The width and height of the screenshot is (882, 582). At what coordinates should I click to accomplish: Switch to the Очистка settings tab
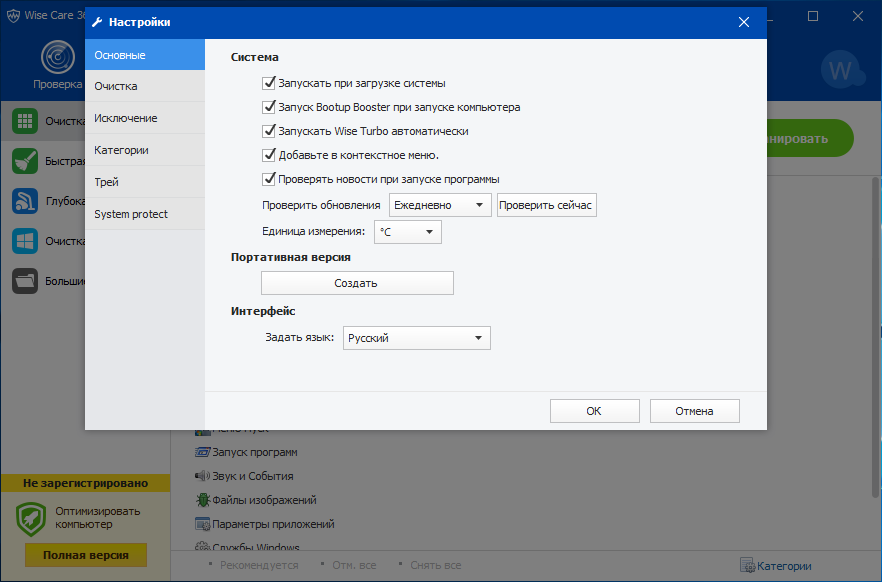pyautogui.click(x=145, y=86)
